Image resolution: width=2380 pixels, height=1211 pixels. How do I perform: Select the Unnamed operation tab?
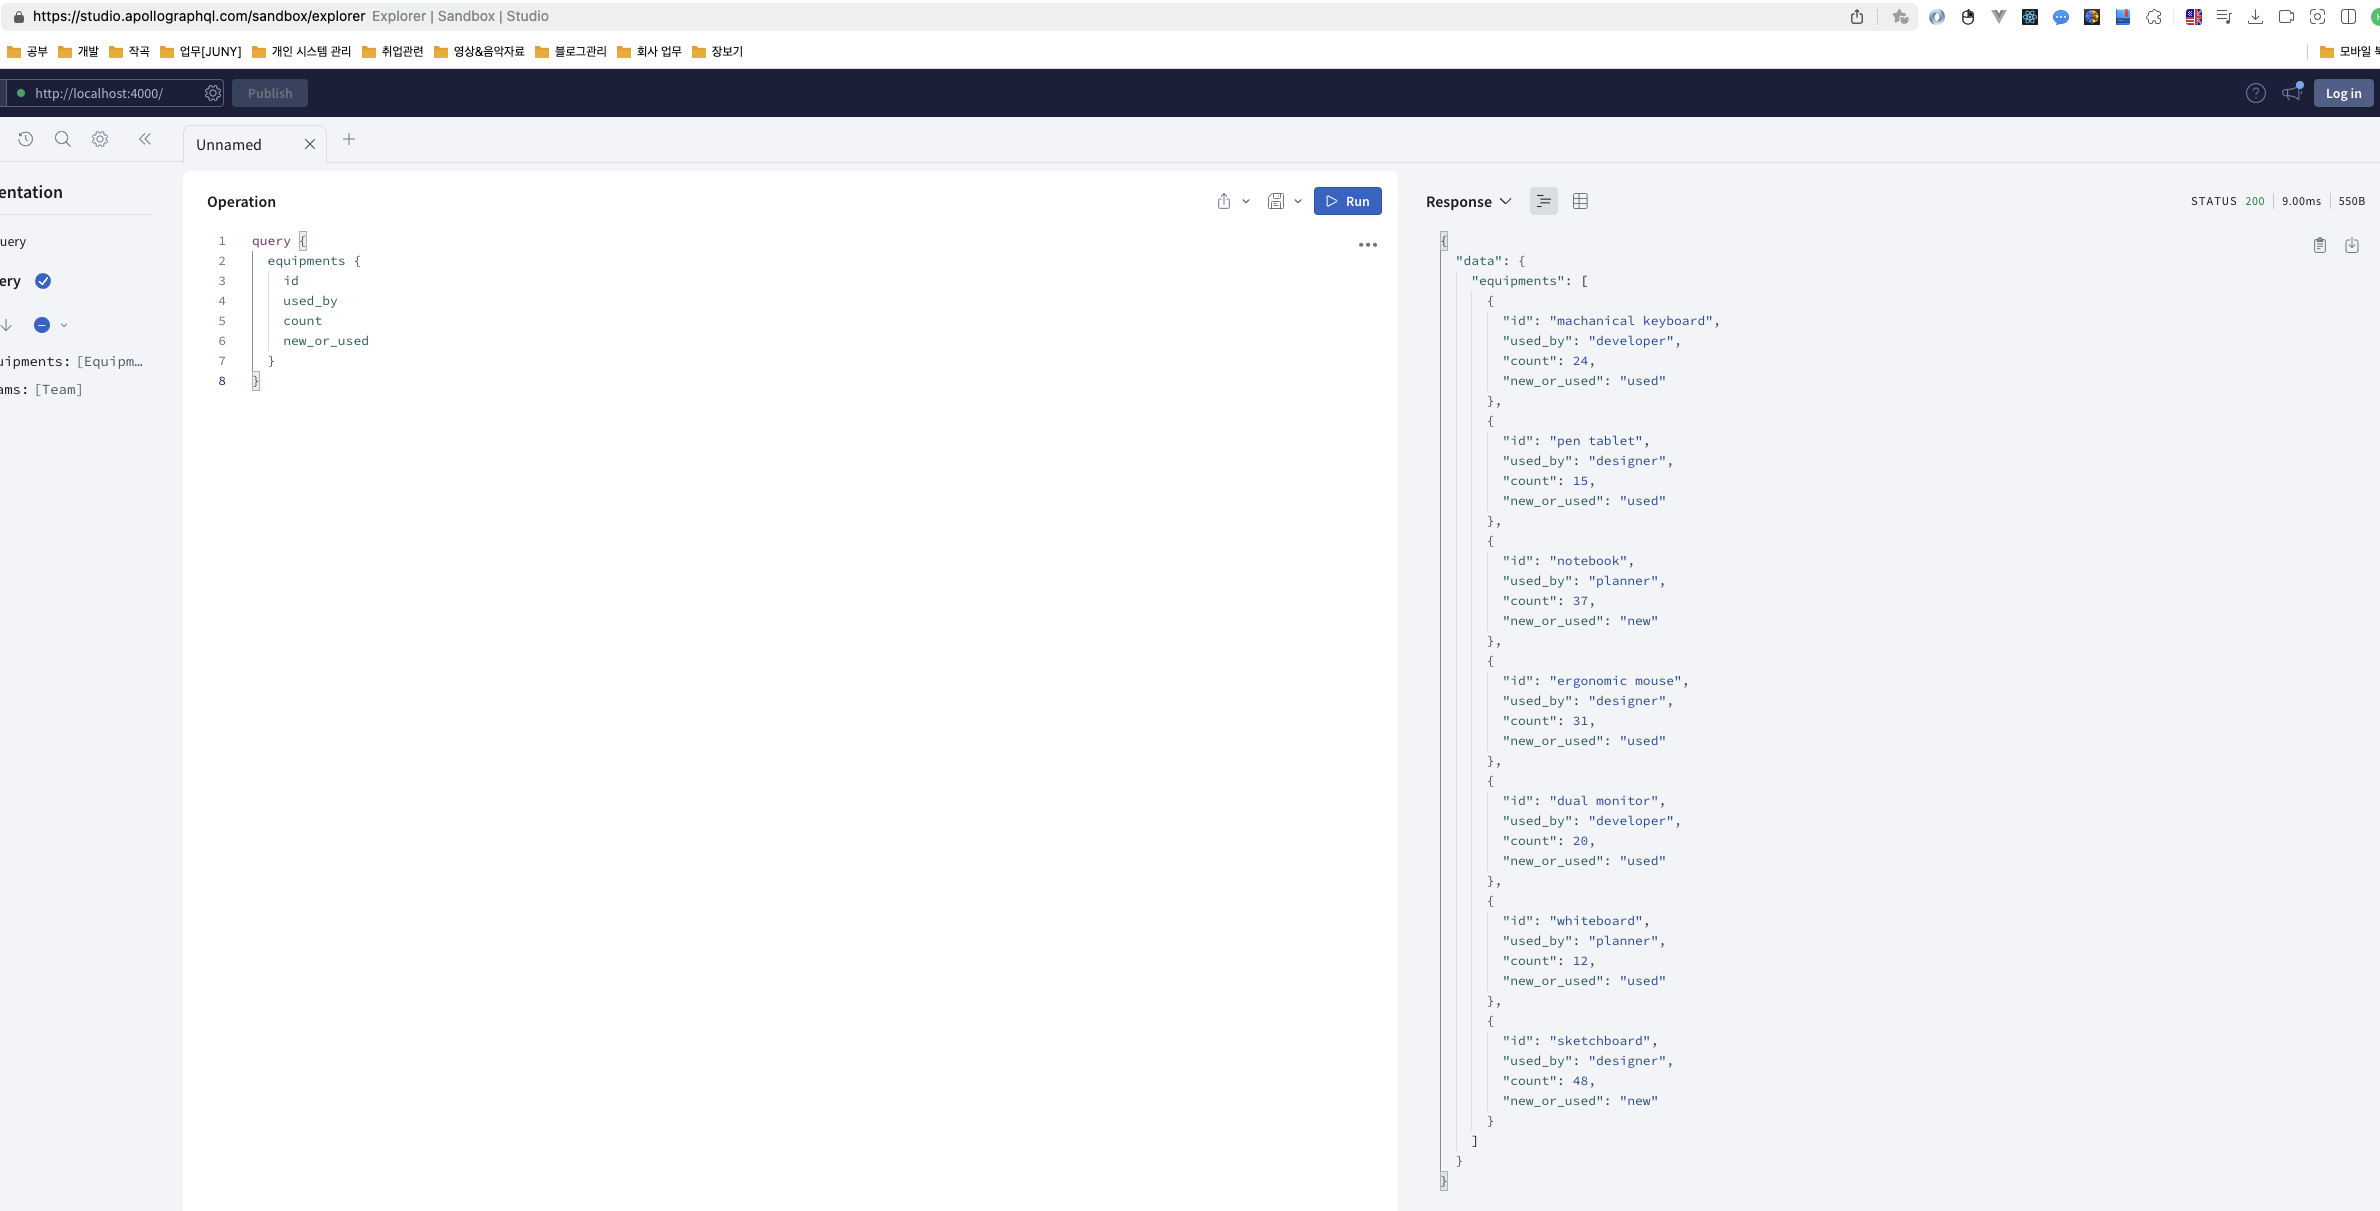pyautogui.click(x=229, y=144)
